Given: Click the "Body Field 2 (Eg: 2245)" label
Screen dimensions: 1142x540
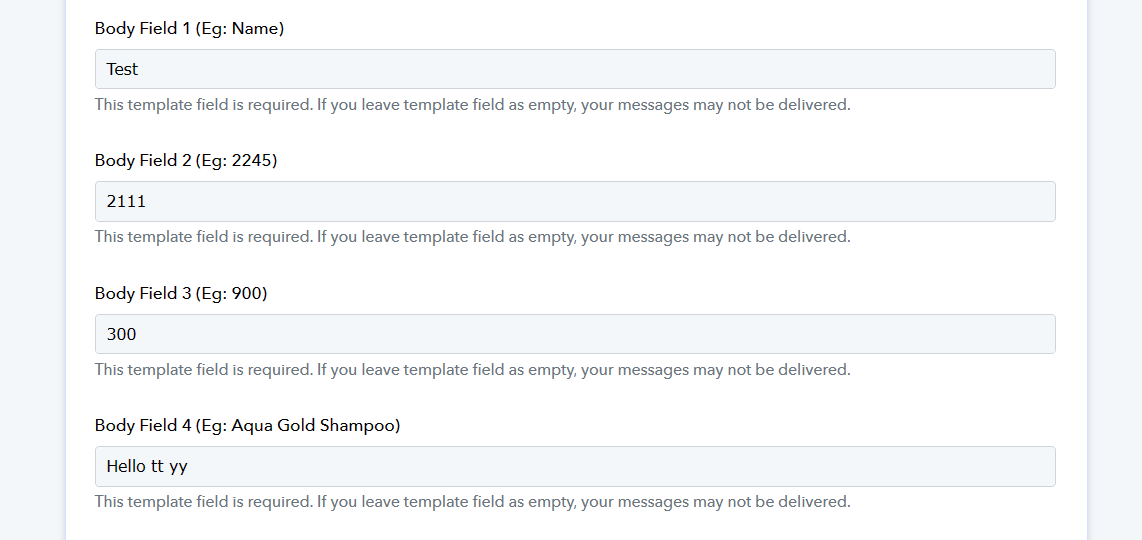Looking at the screenshot, I should click(x=186, y=160).
